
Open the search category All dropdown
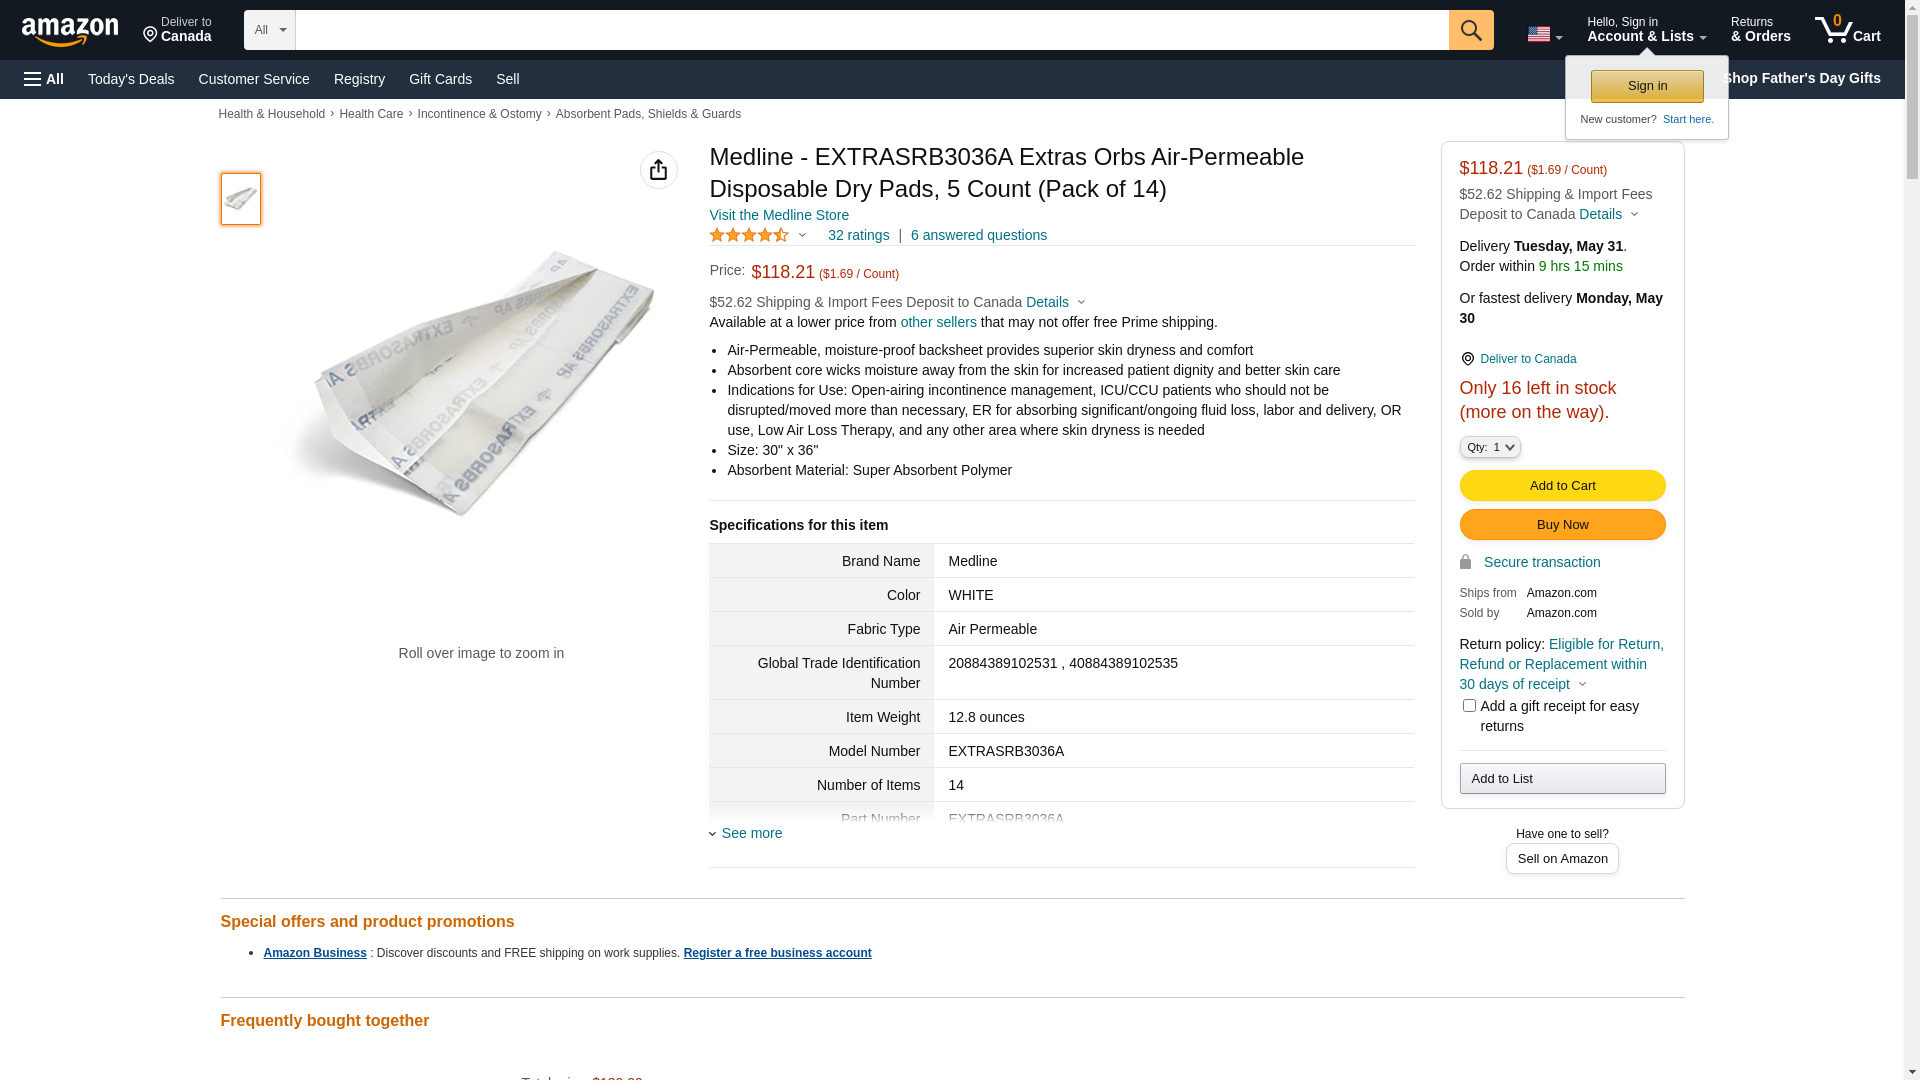[270, 30]
